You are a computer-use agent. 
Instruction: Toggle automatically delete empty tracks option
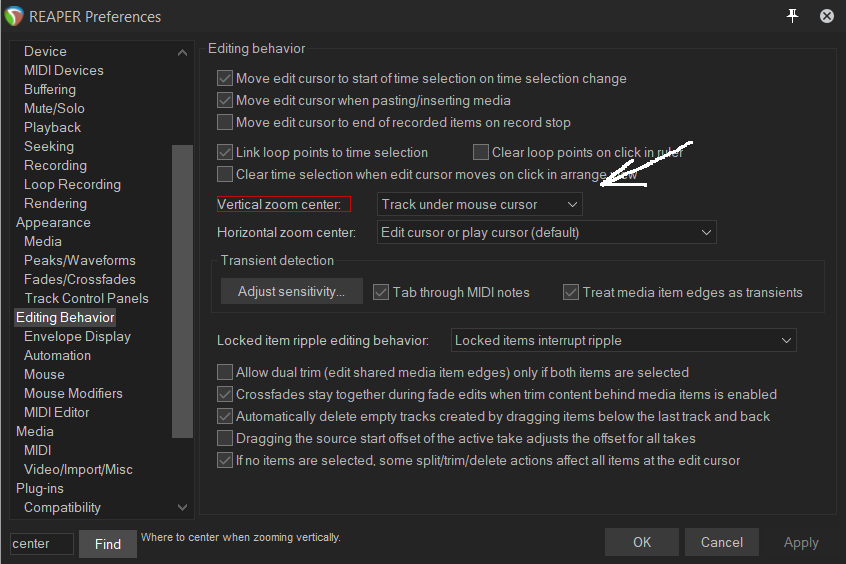click(x=224, y=416)
